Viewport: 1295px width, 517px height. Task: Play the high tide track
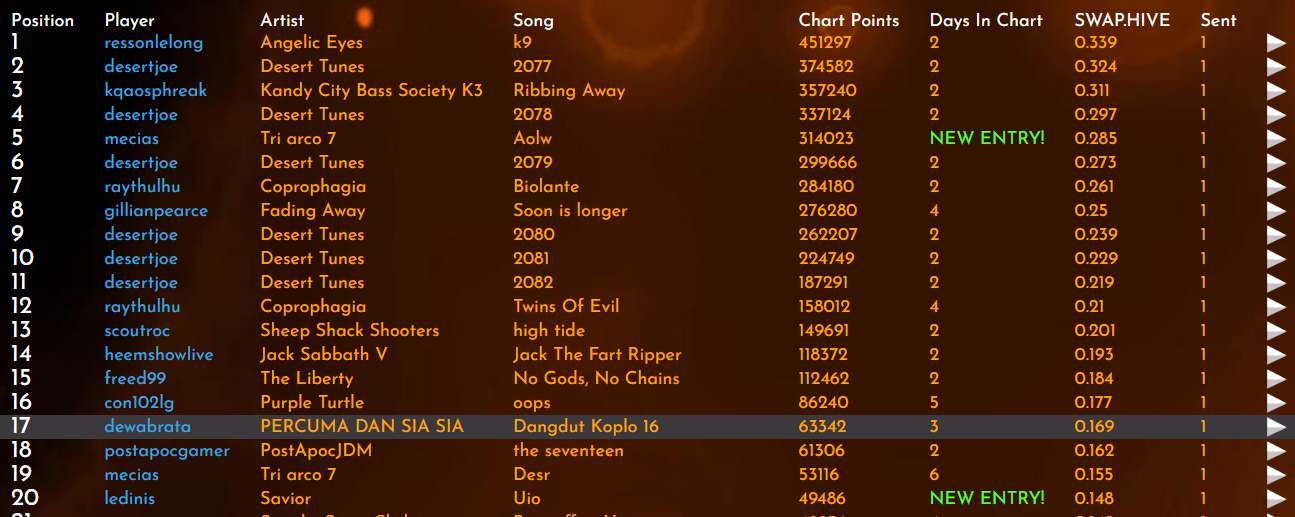click(x=1276, y=331)
